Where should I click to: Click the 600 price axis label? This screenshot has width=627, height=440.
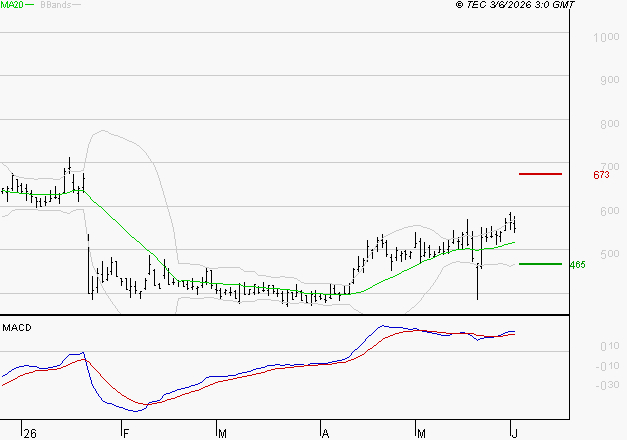coord(610,211)
